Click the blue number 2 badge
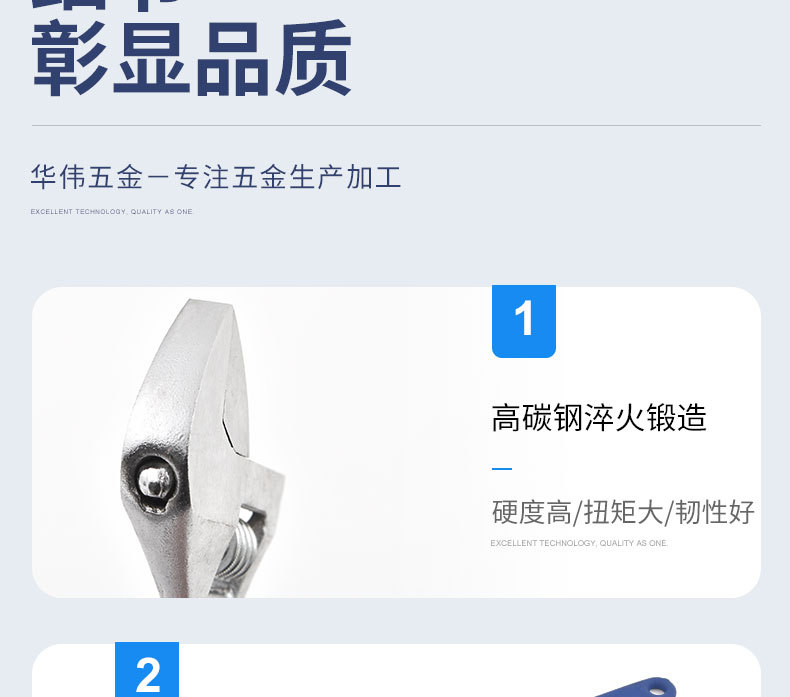 [x=147, y=669]
